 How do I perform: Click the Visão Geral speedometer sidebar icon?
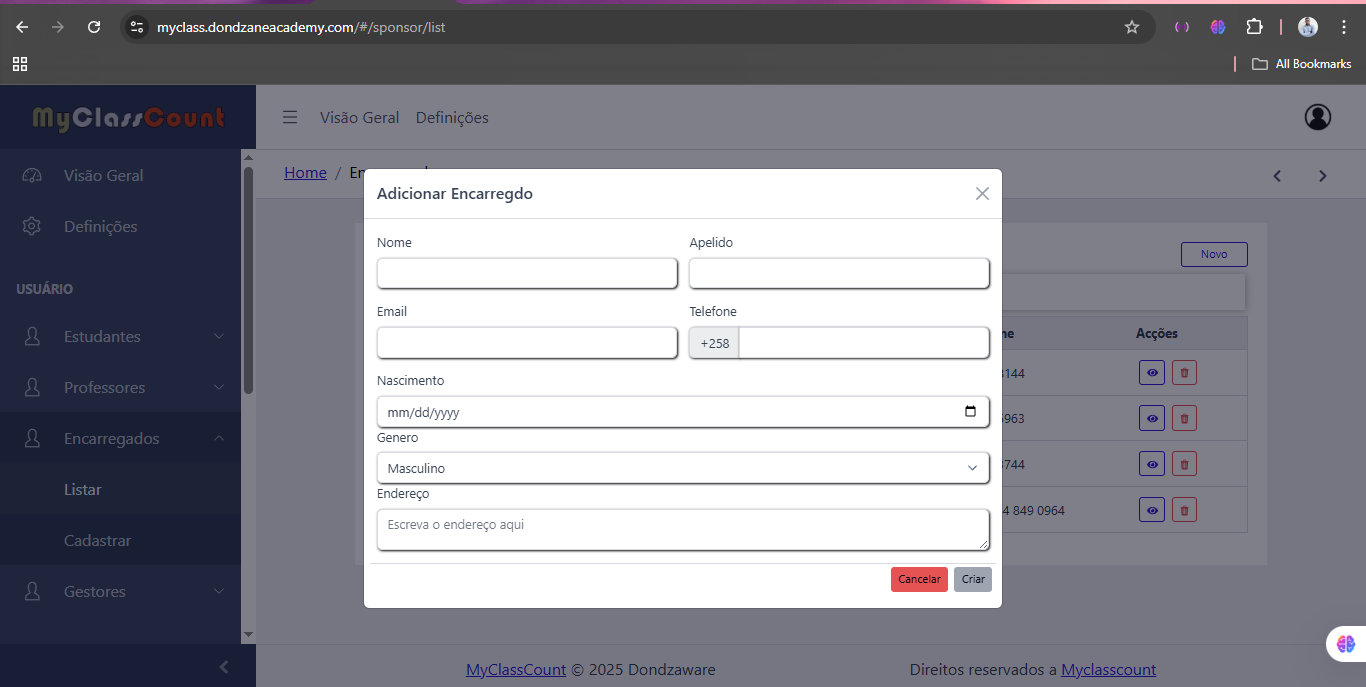(x=32, y=176)
